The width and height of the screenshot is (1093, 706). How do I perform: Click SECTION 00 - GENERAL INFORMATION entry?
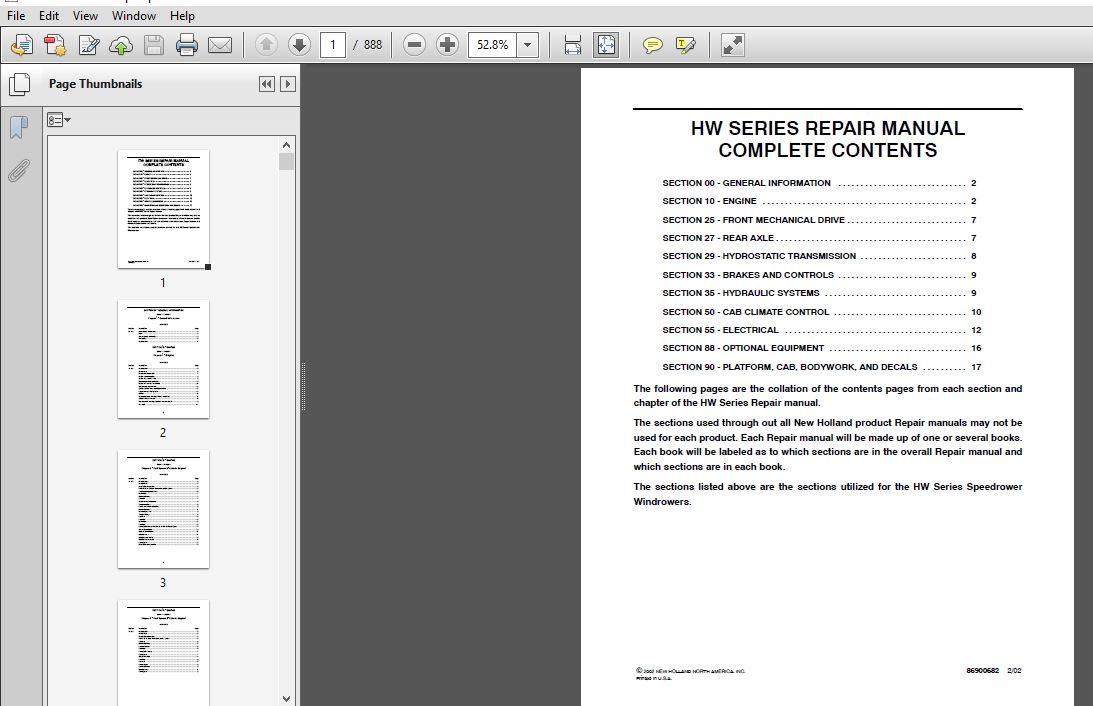coord(819,183)
